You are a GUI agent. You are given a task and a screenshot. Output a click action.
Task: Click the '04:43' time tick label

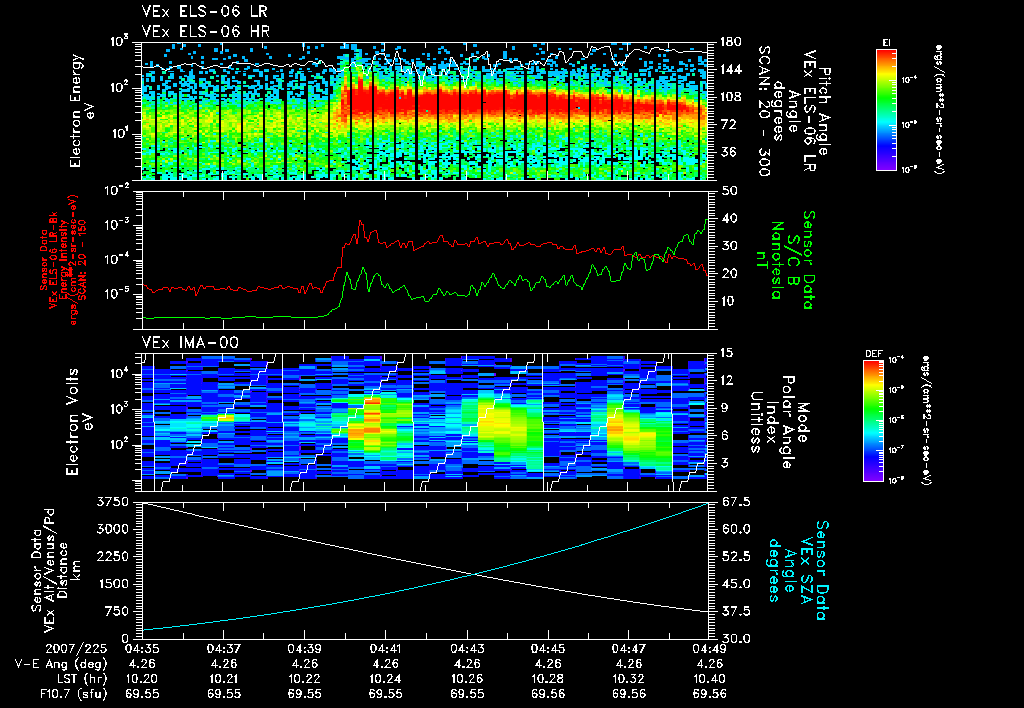pyautogui.click(x=466, y=649)
